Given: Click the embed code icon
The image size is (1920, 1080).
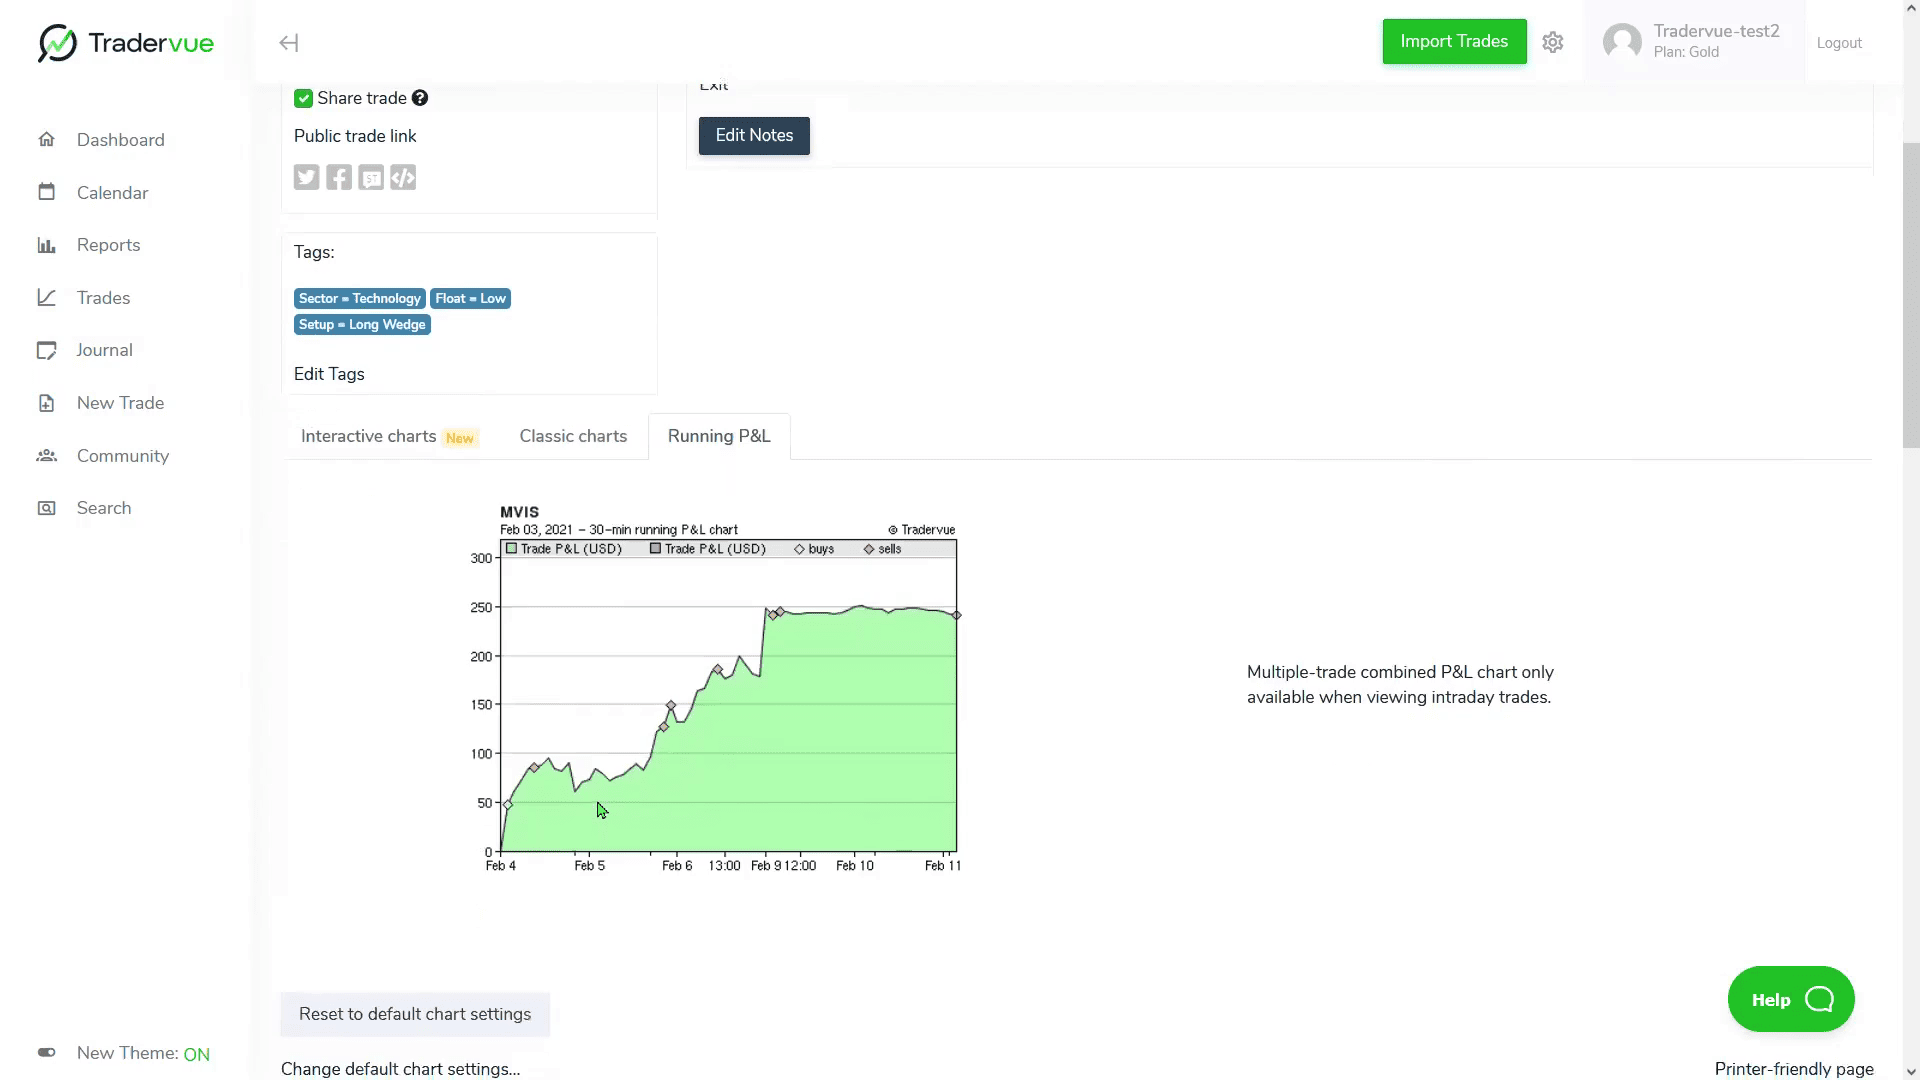Looking at the screenshot, I should coord(403,178).
